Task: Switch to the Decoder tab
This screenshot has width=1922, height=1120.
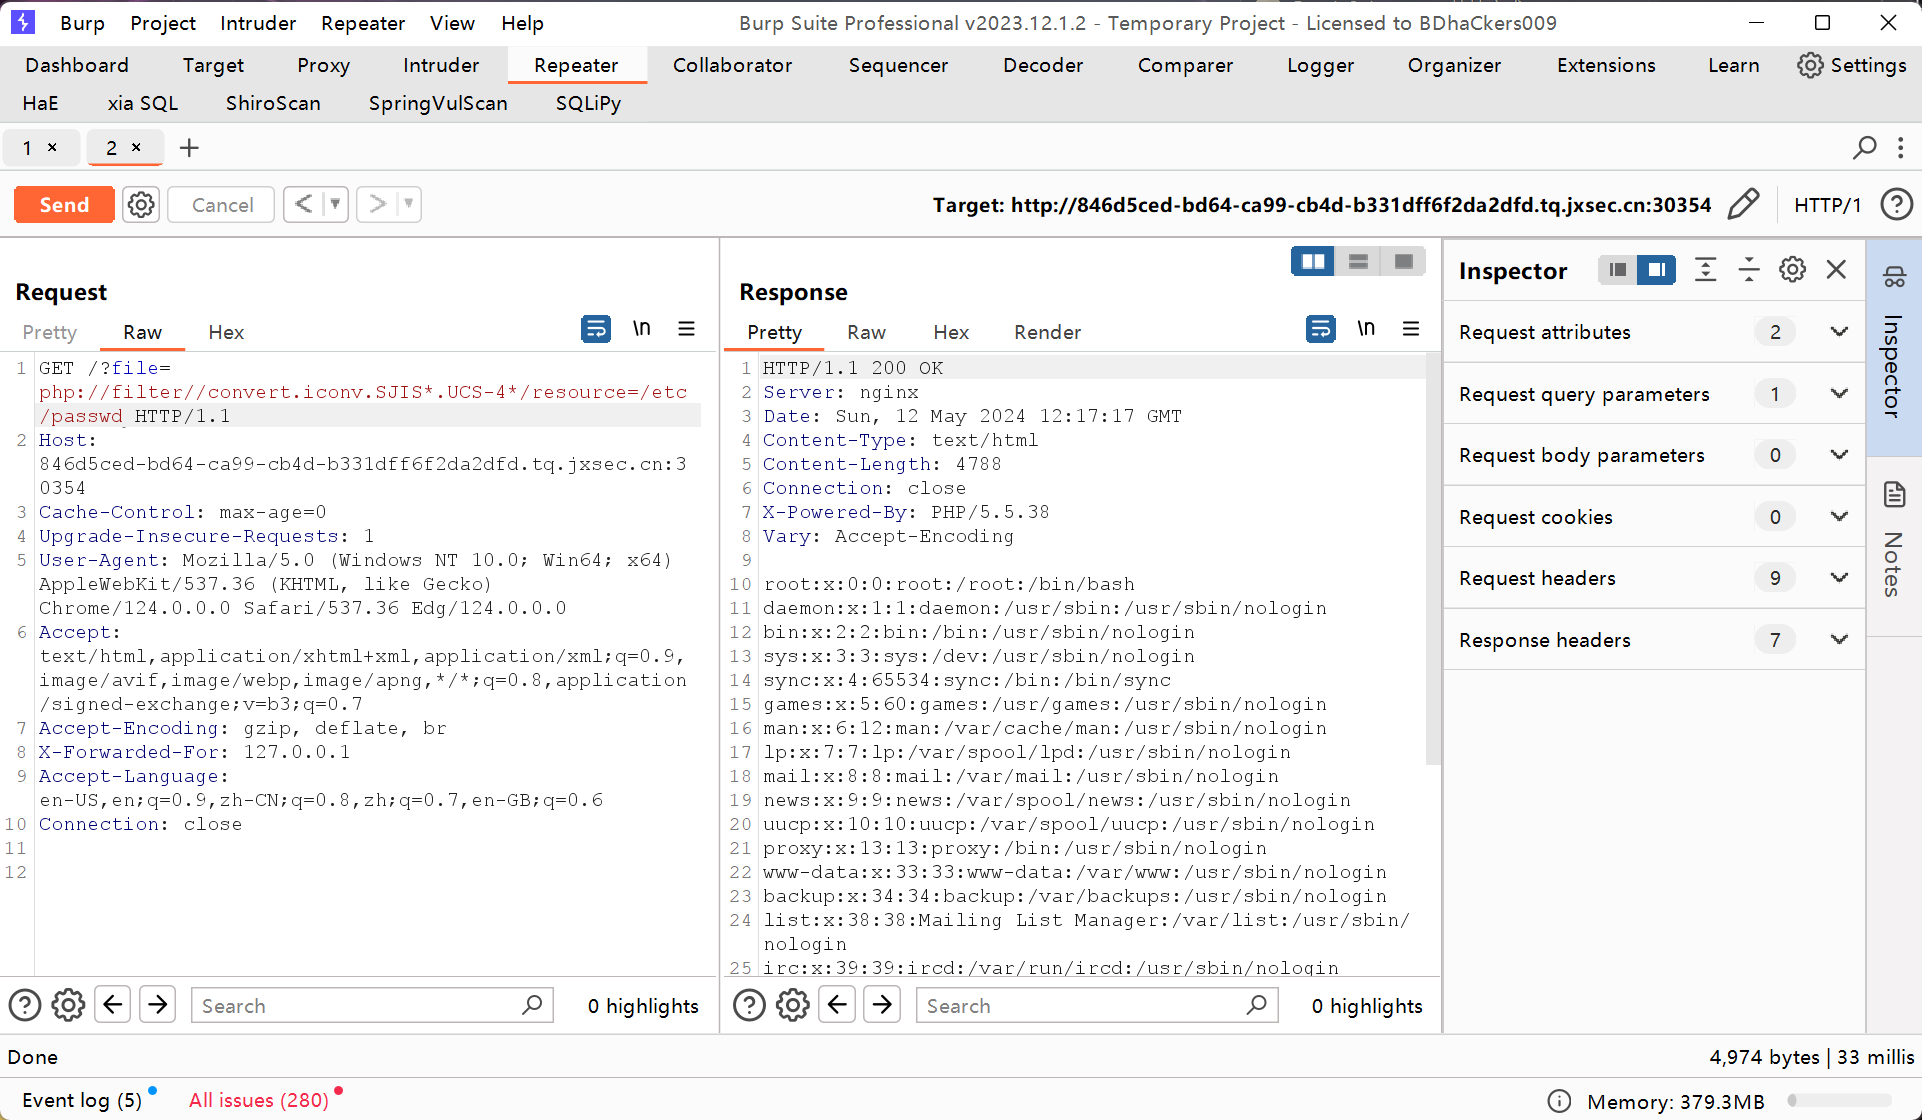Action: [1043, 65]
